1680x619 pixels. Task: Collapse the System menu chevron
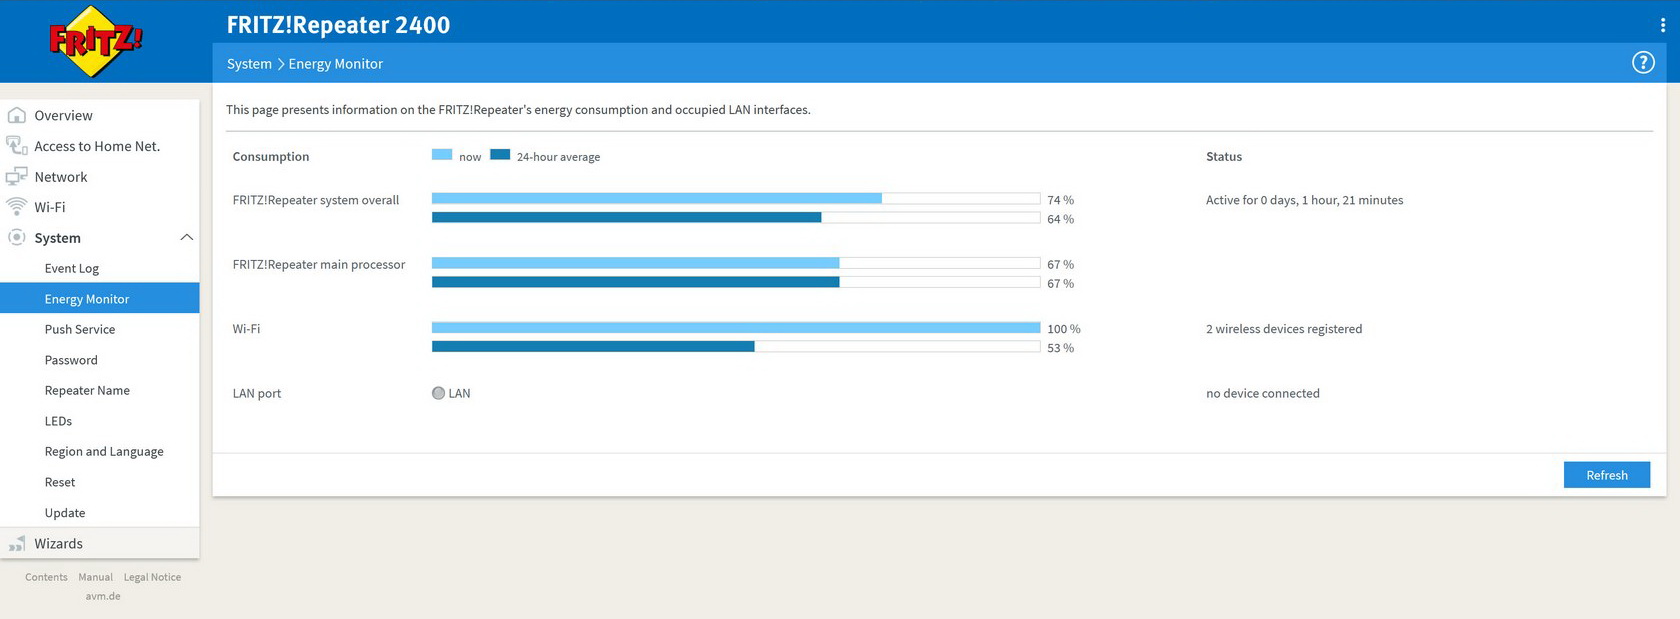(186, 237)
